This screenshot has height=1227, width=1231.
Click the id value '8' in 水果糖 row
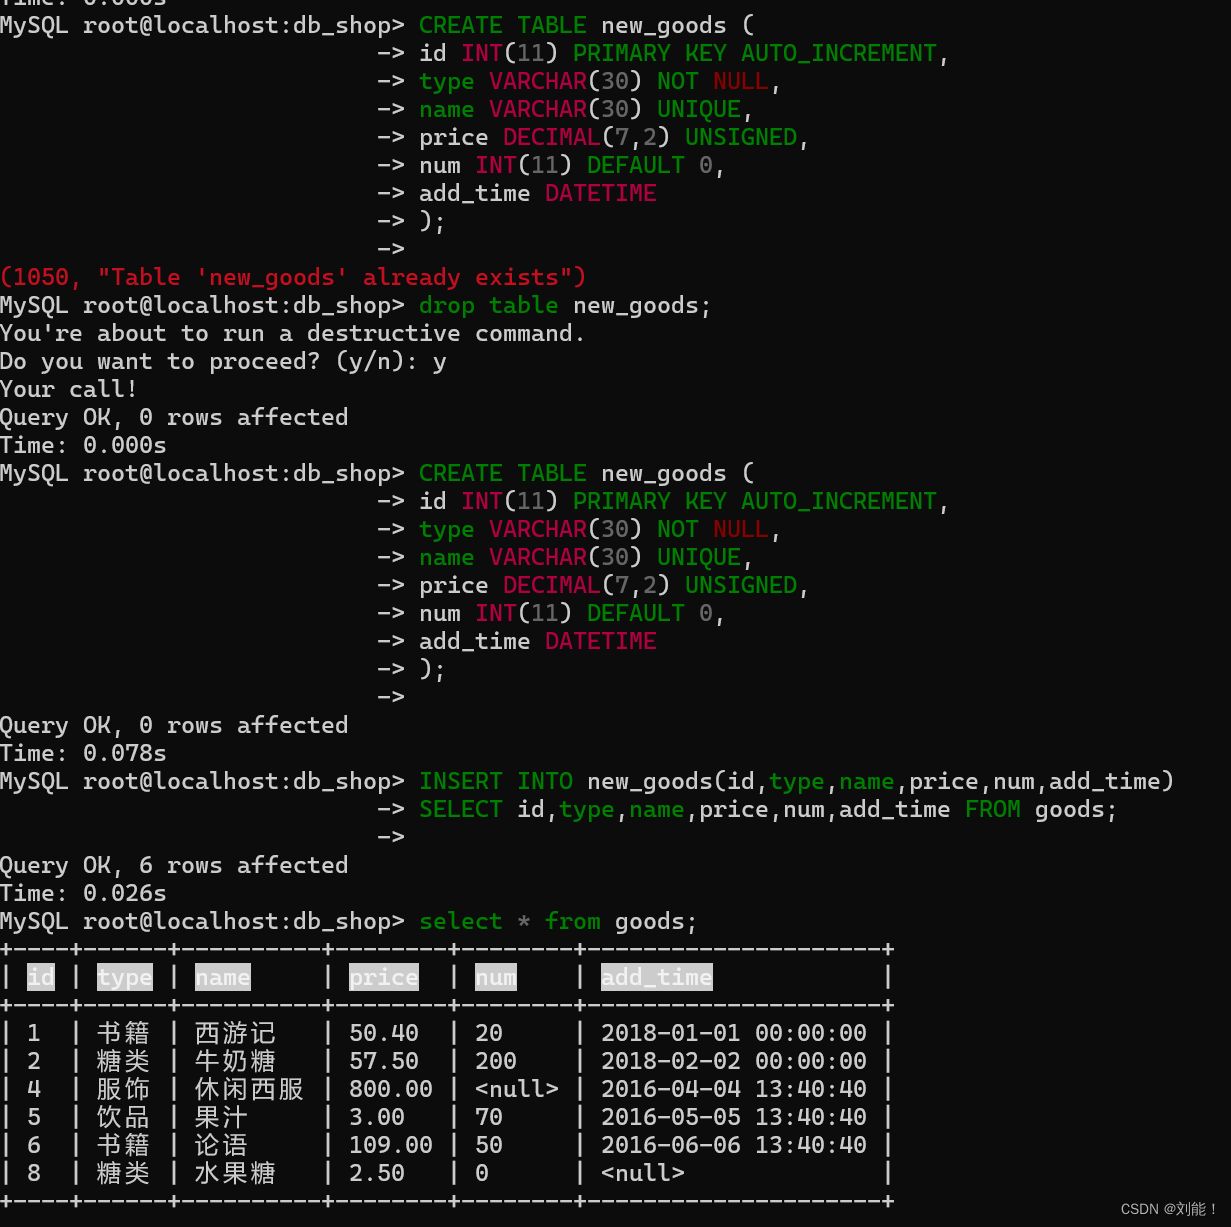[34, 1173]
